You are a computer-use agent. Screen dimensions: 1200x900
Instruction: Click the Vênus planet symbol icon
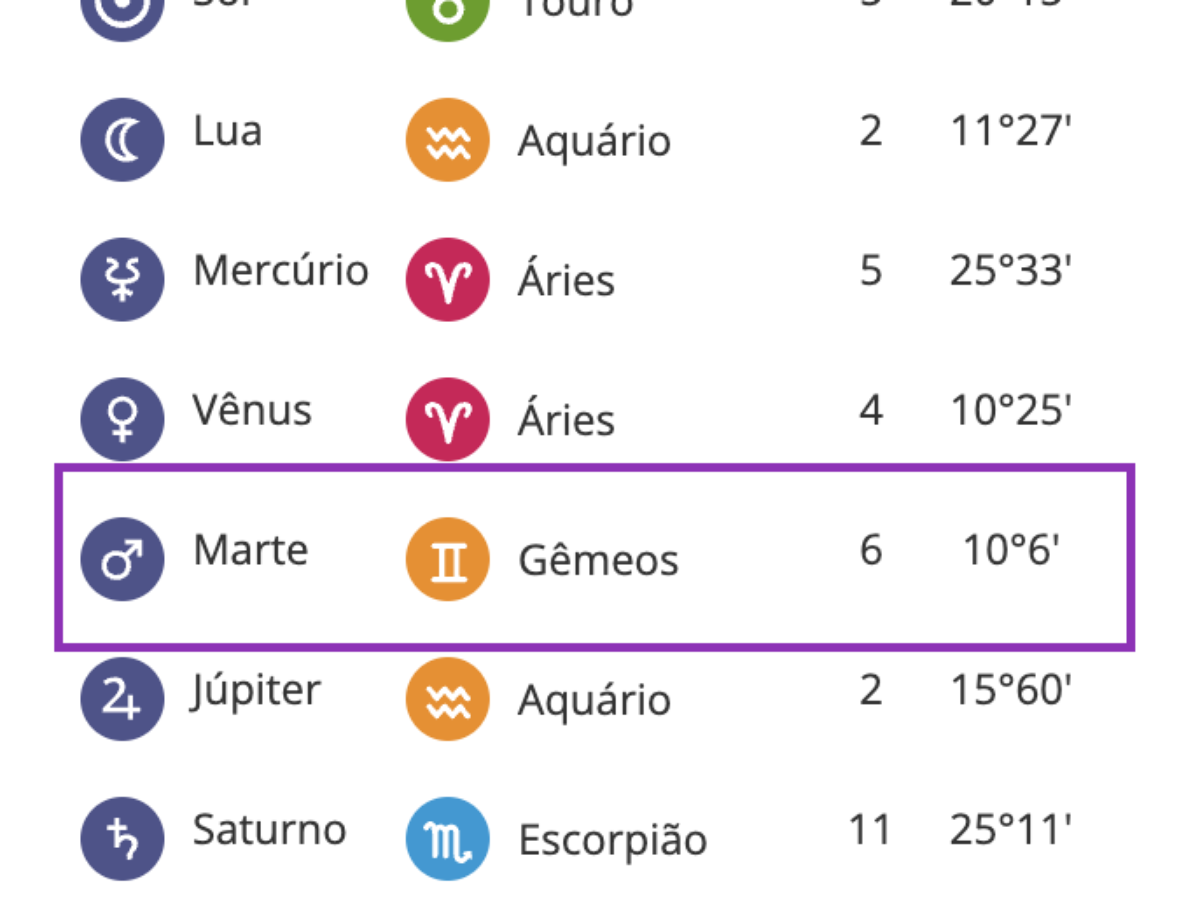pyautogui.click(x=122, y=420)
